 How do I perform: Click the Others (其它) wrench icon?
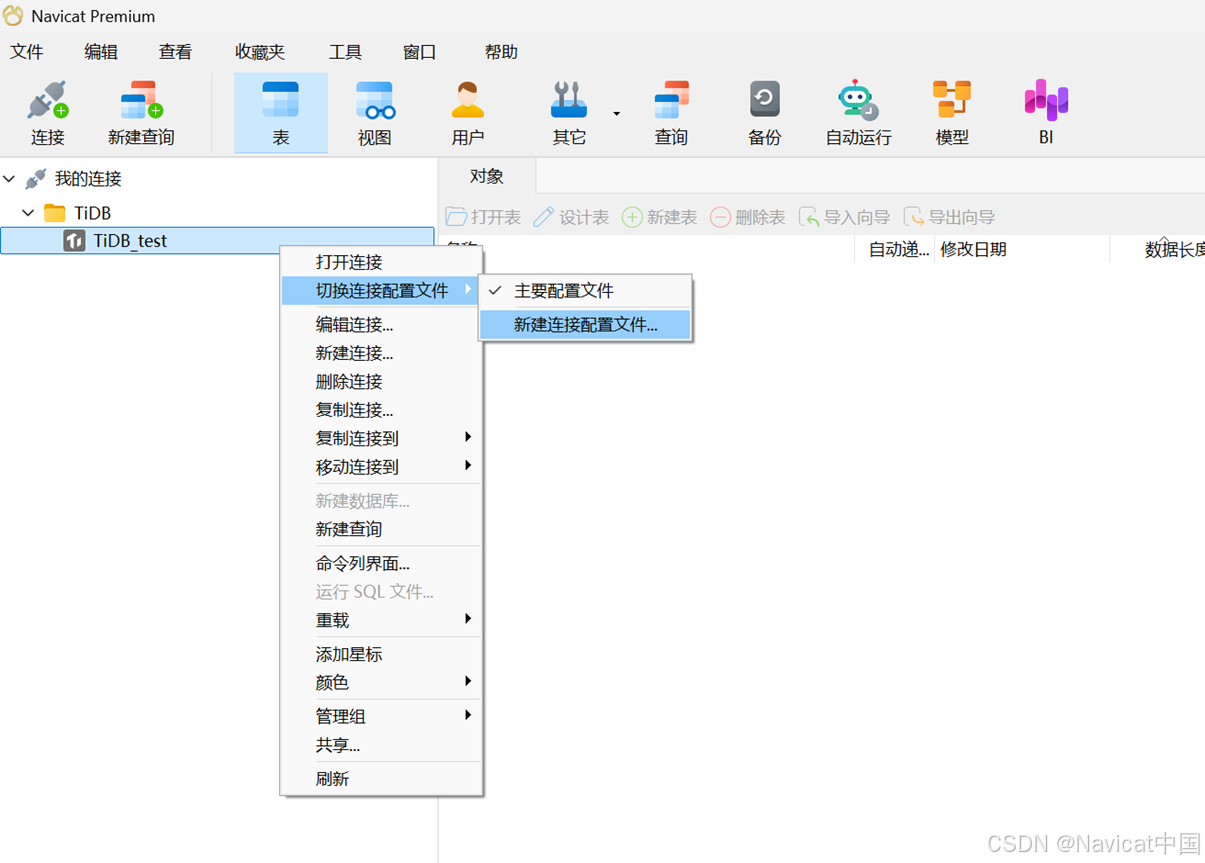tap(569, 100)
